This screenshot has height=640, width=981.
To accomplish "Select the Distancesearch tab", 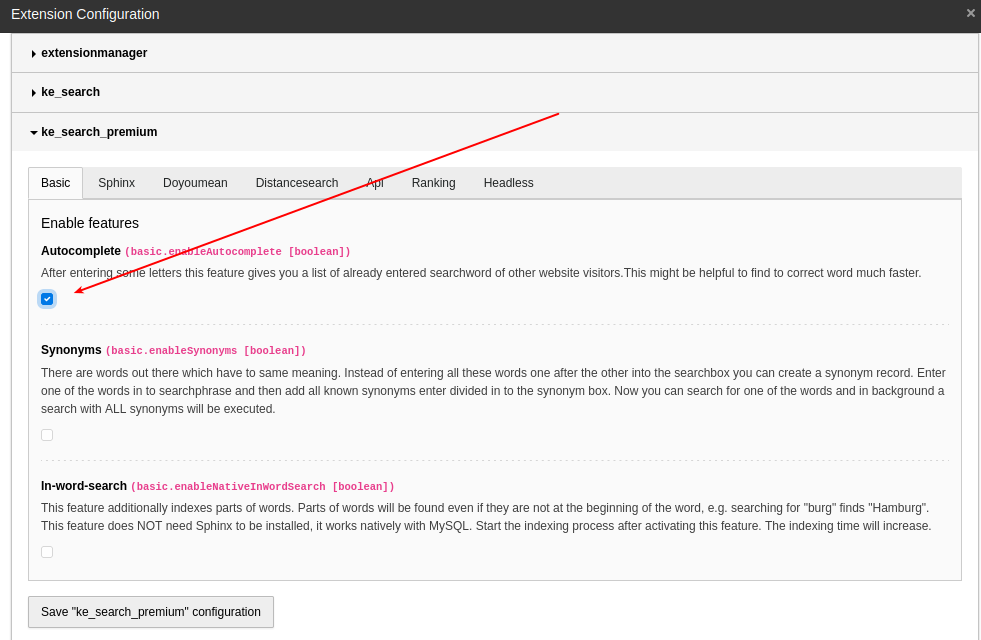I will click(296, 183).
